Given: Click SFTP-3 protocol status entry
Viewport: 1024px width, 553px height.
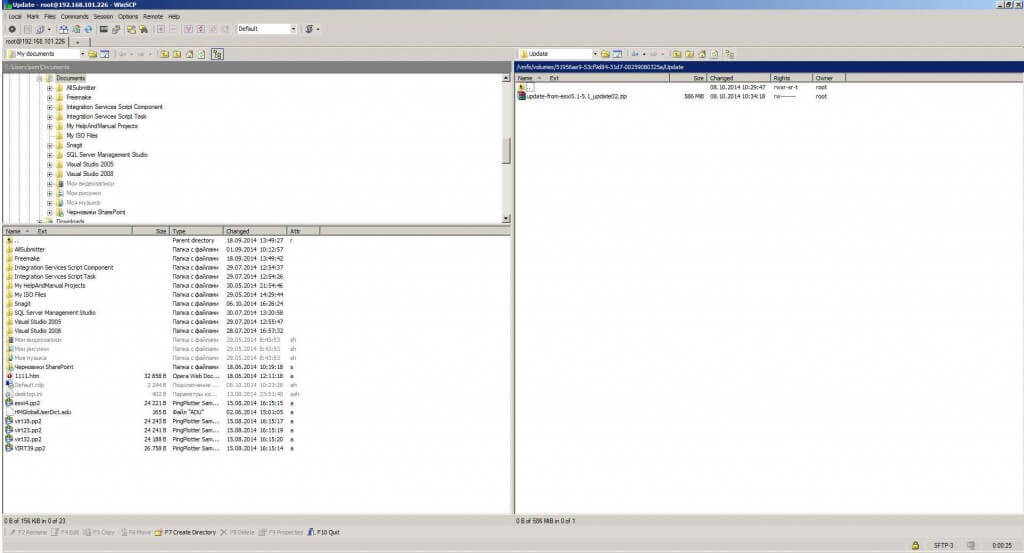Looking at the screenshot, I should [x=943, y=545].
